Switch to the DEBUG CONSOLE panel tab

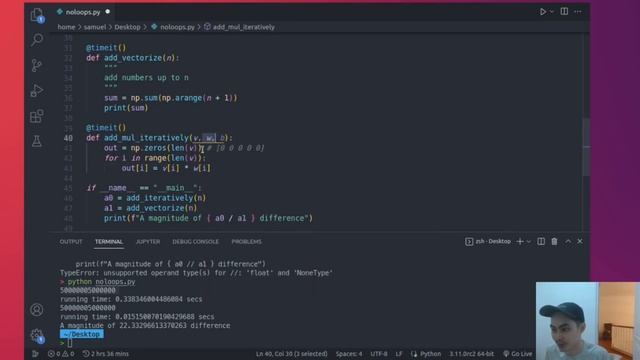pyautogui.click(x=196, y=242)
